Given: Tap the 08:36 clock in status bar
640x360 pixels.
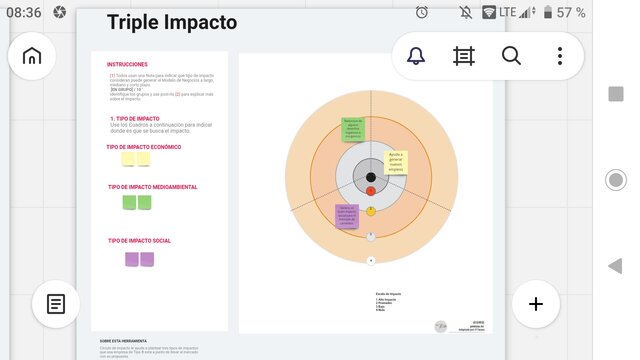Looking at the screenshot, I should pos(24,12).
